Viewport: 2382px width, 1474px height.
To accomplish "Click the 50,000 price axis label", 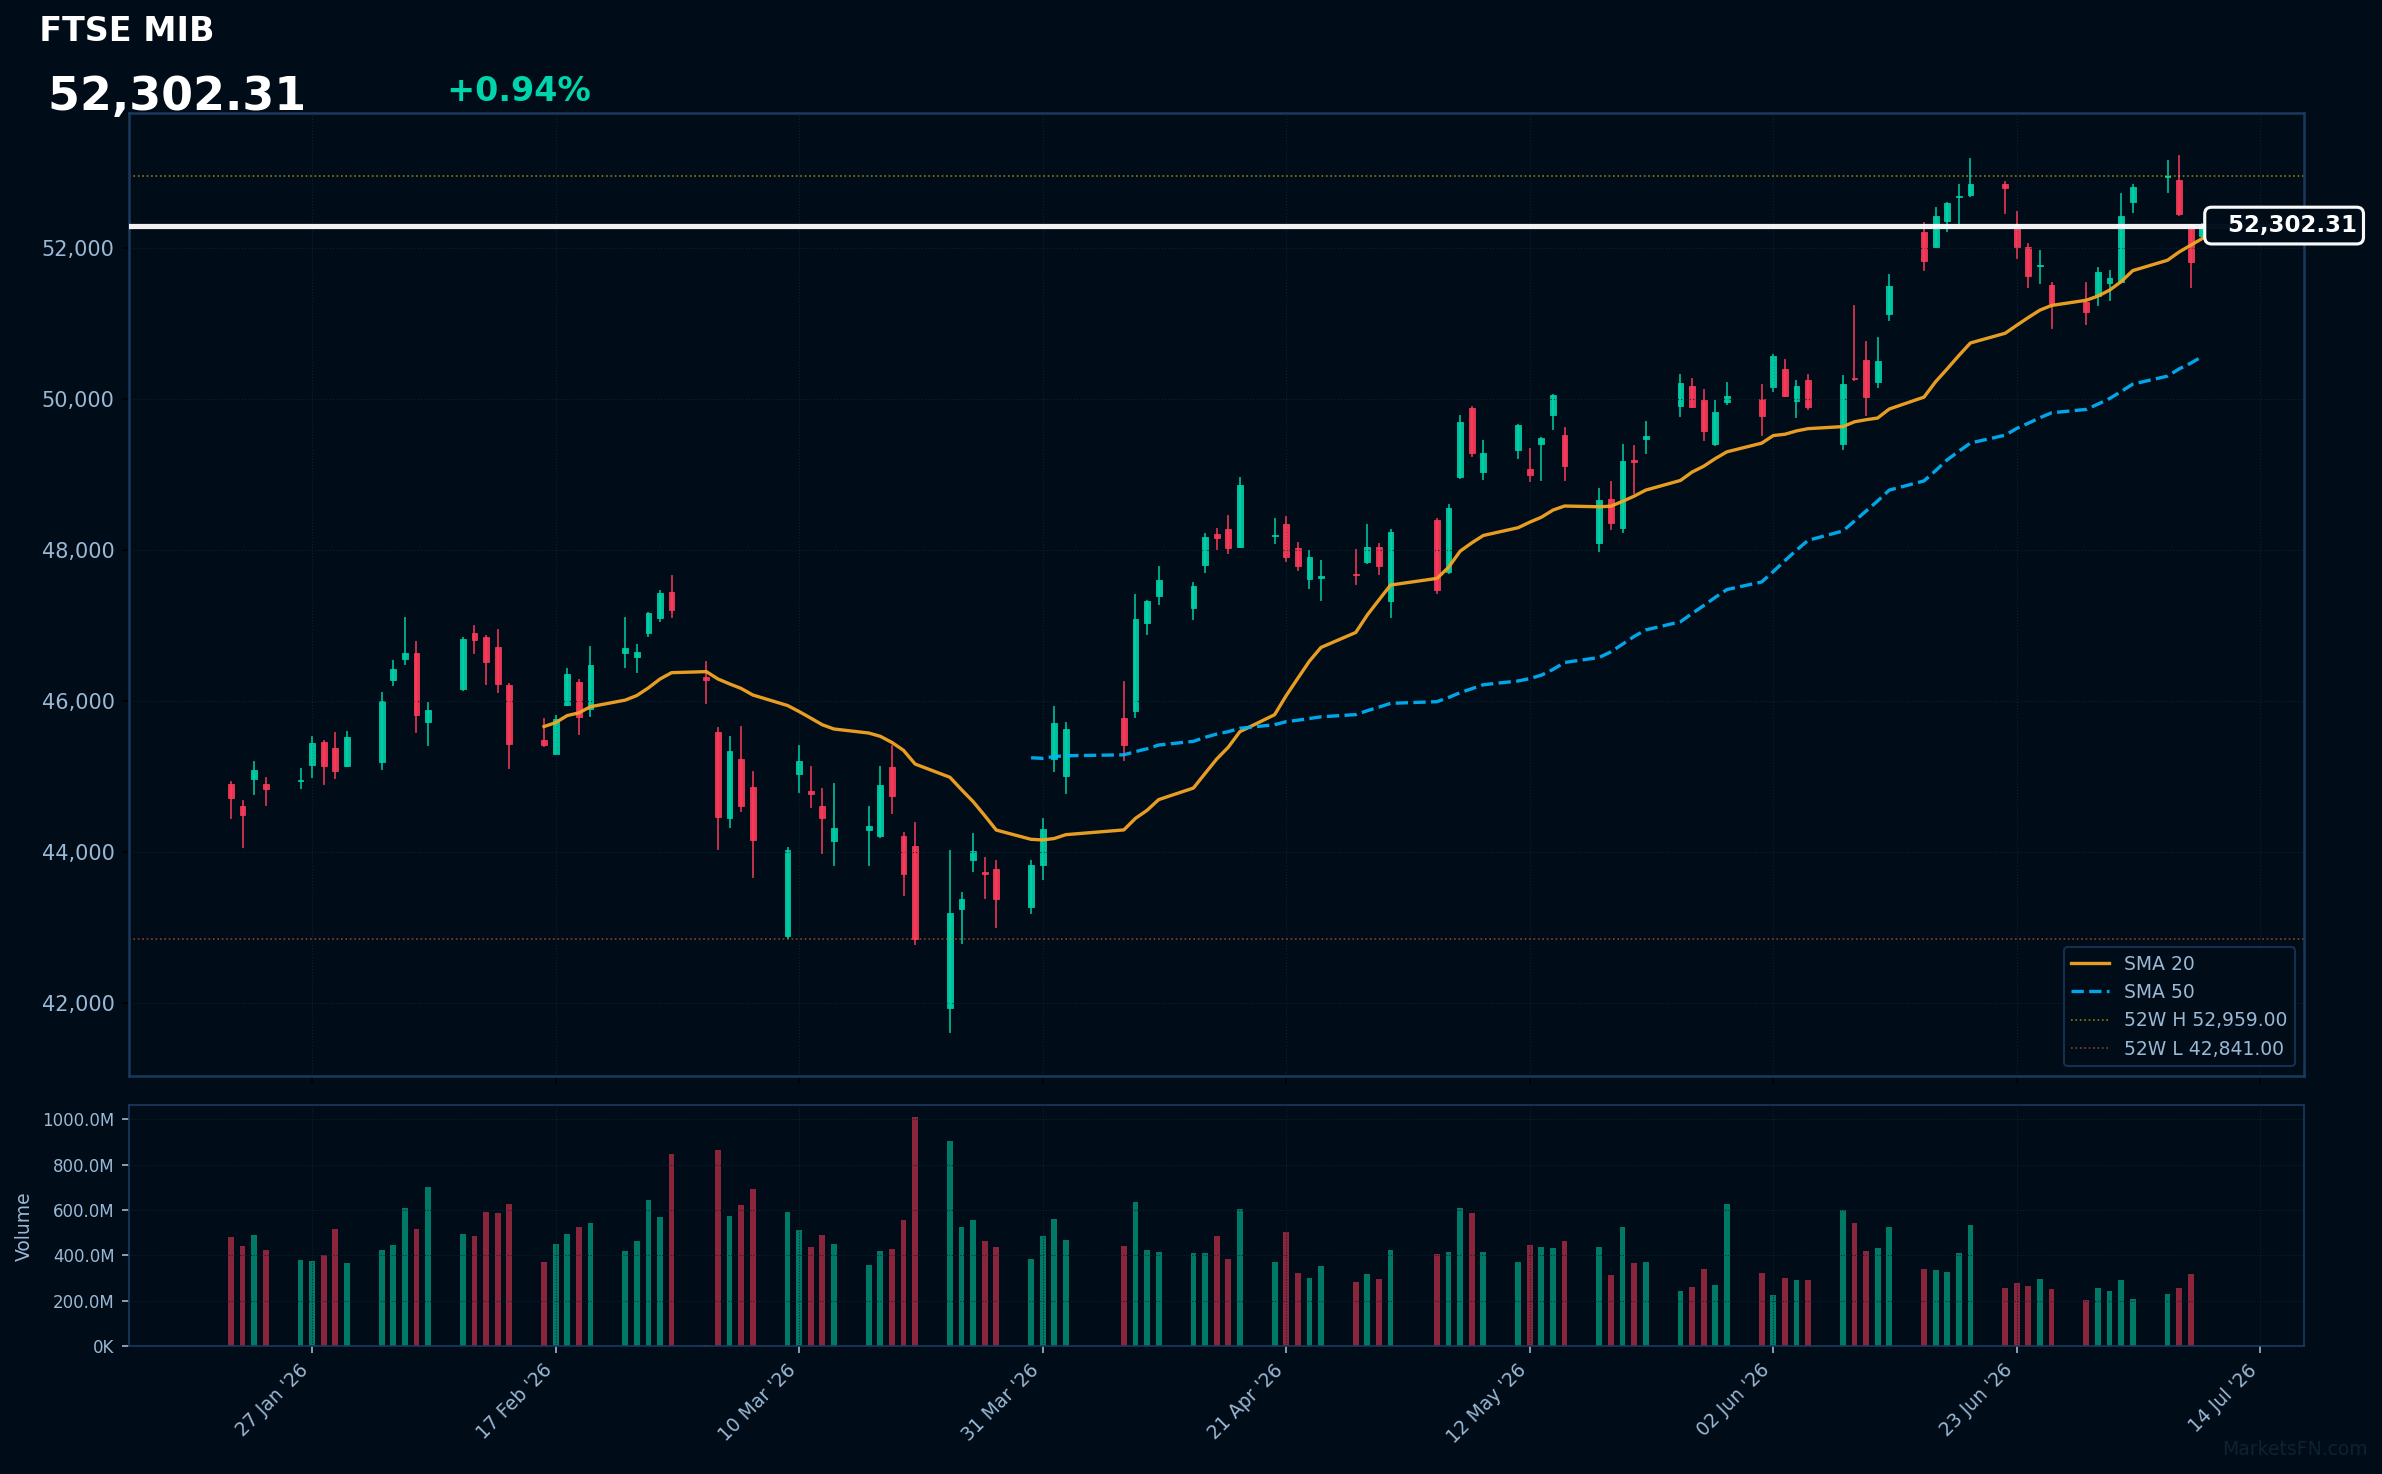I will (78, 399).
